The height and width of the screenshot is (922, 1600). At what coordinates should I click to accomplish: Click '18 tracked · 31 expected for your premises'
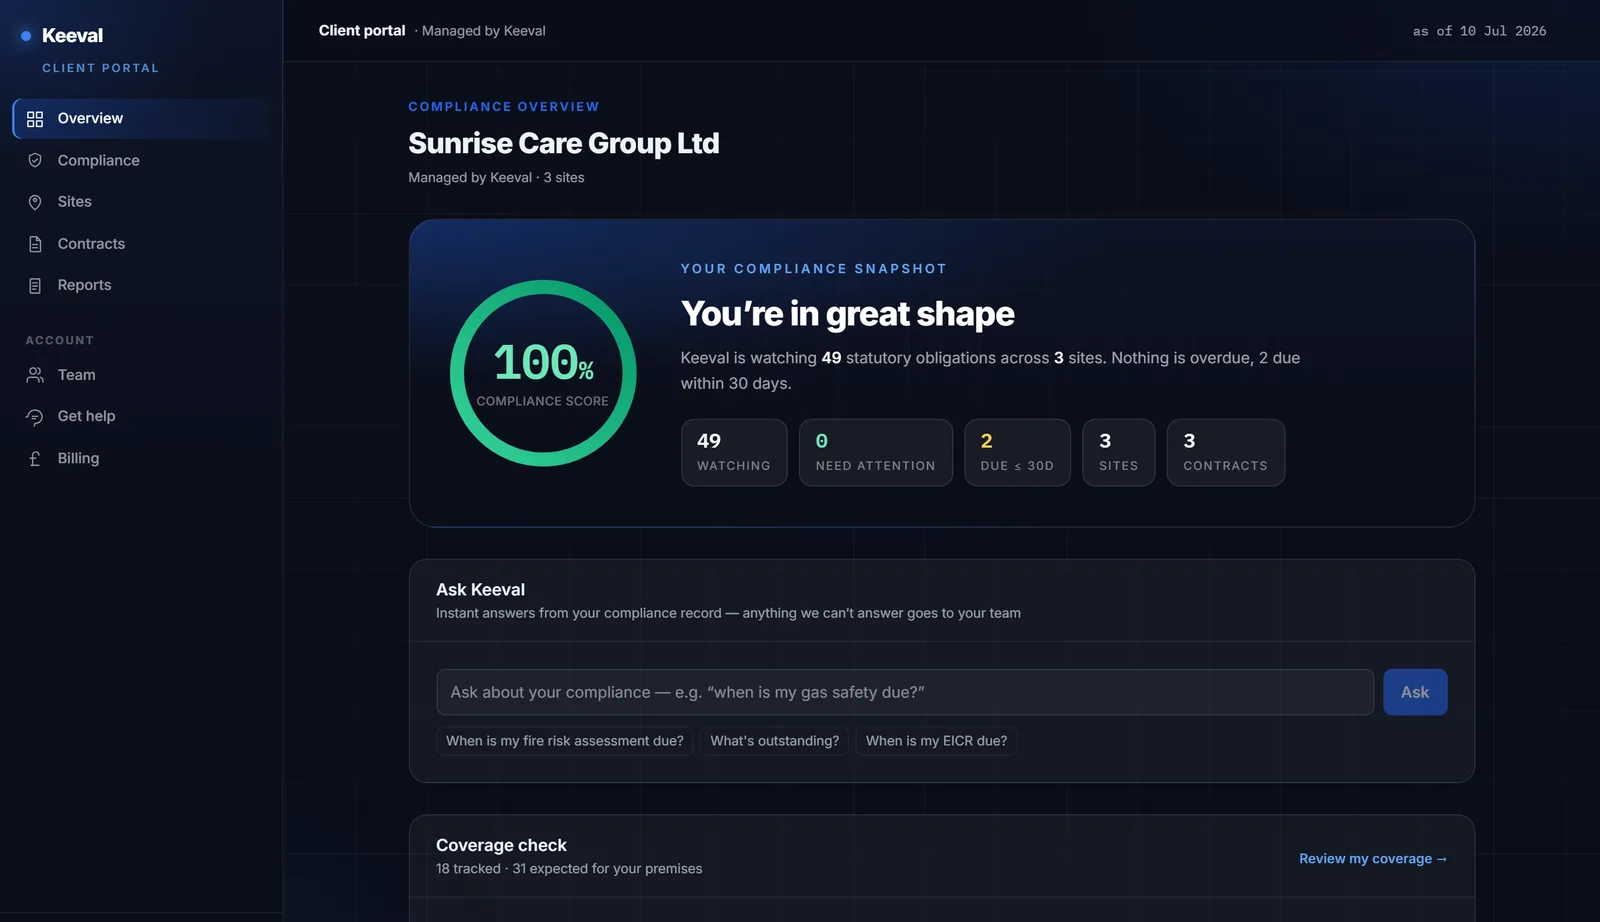click(569, 869)
